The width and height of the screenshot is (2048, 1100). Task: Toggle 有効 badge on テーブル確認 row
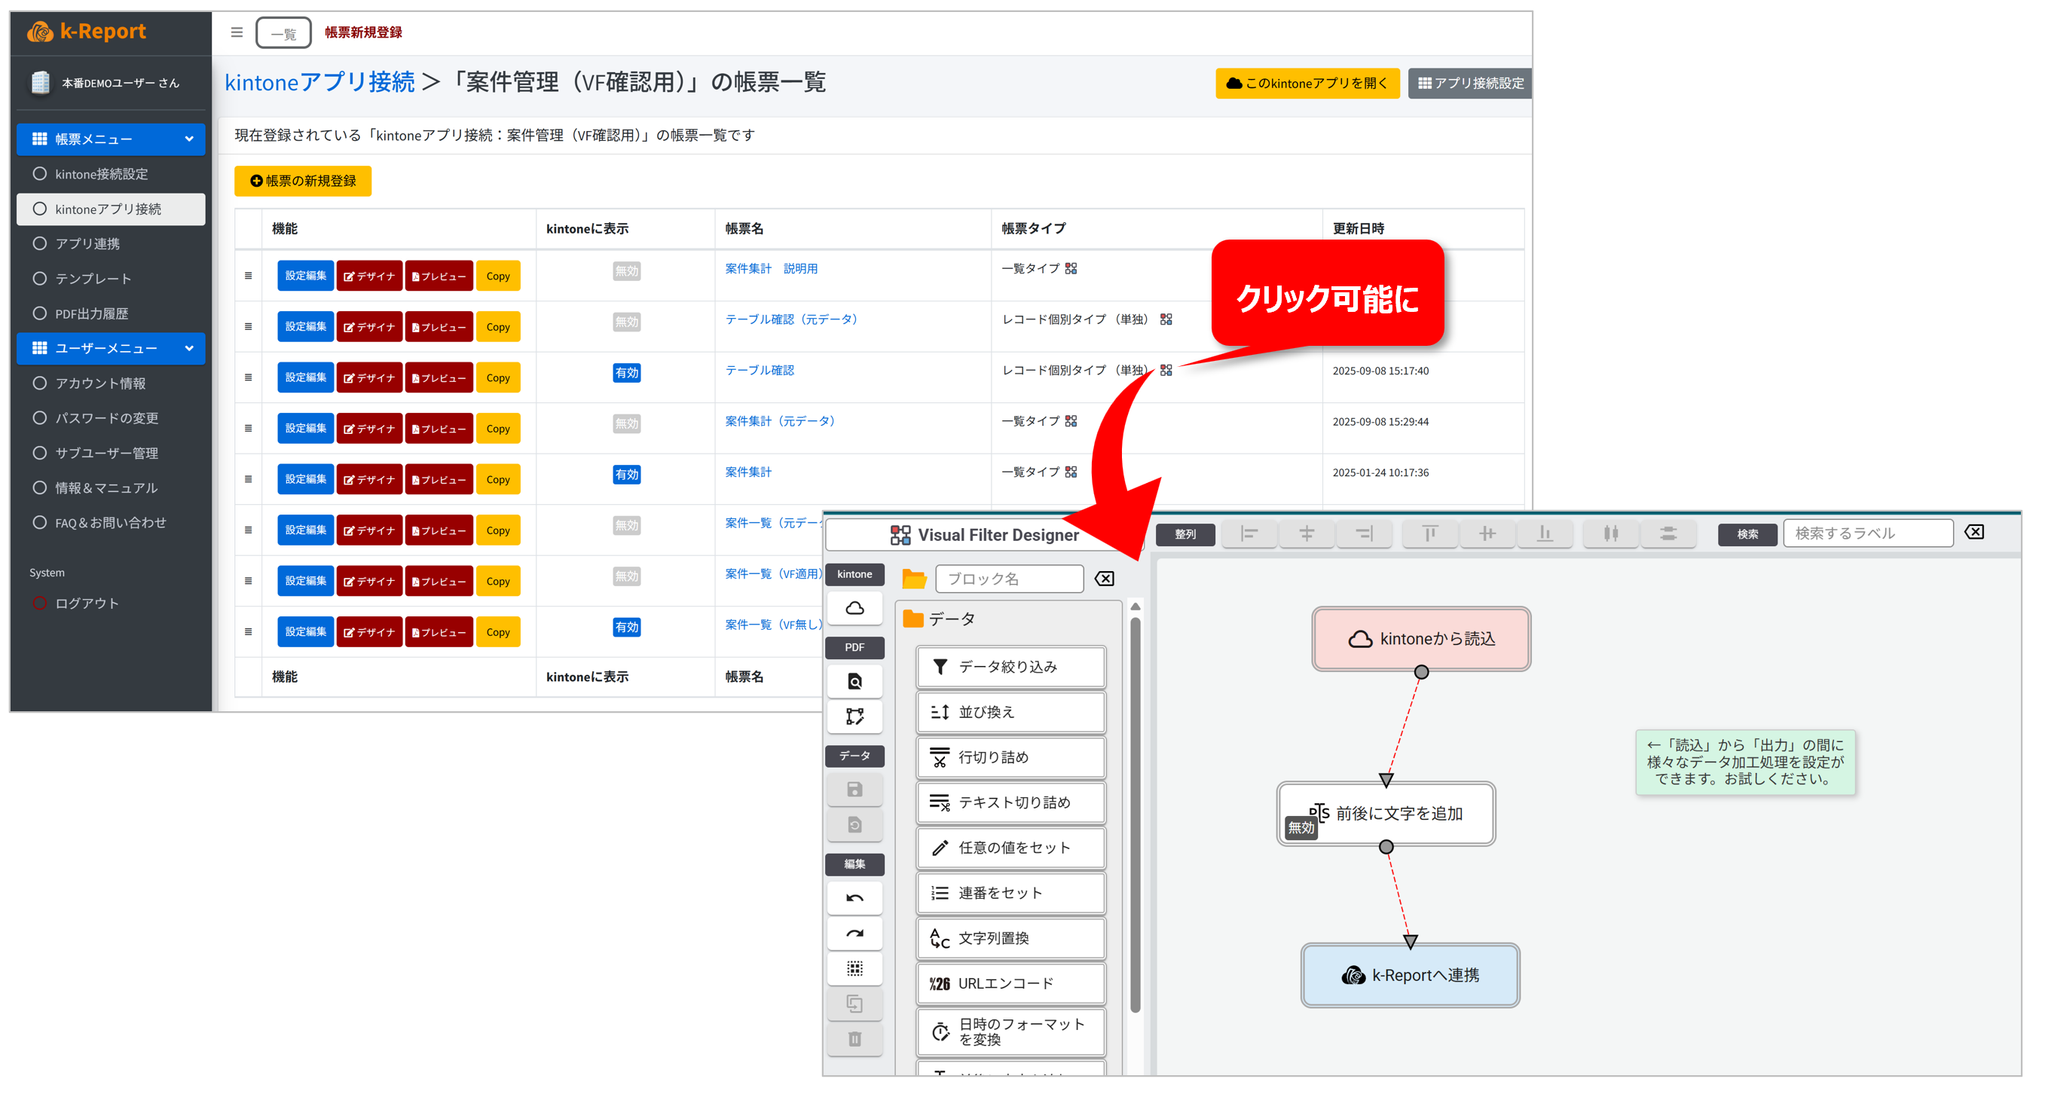click(x=626, y=373)
